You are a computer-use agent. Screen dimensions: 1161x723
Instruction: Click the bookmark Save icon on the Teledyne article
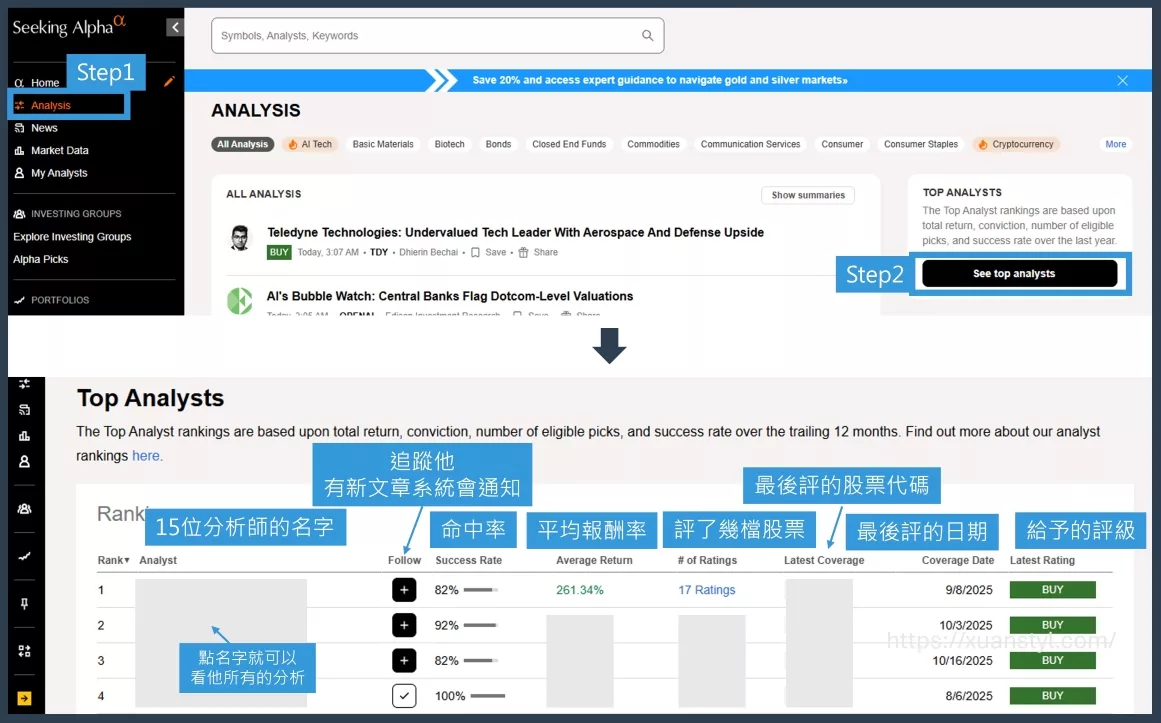pos(476,253)
